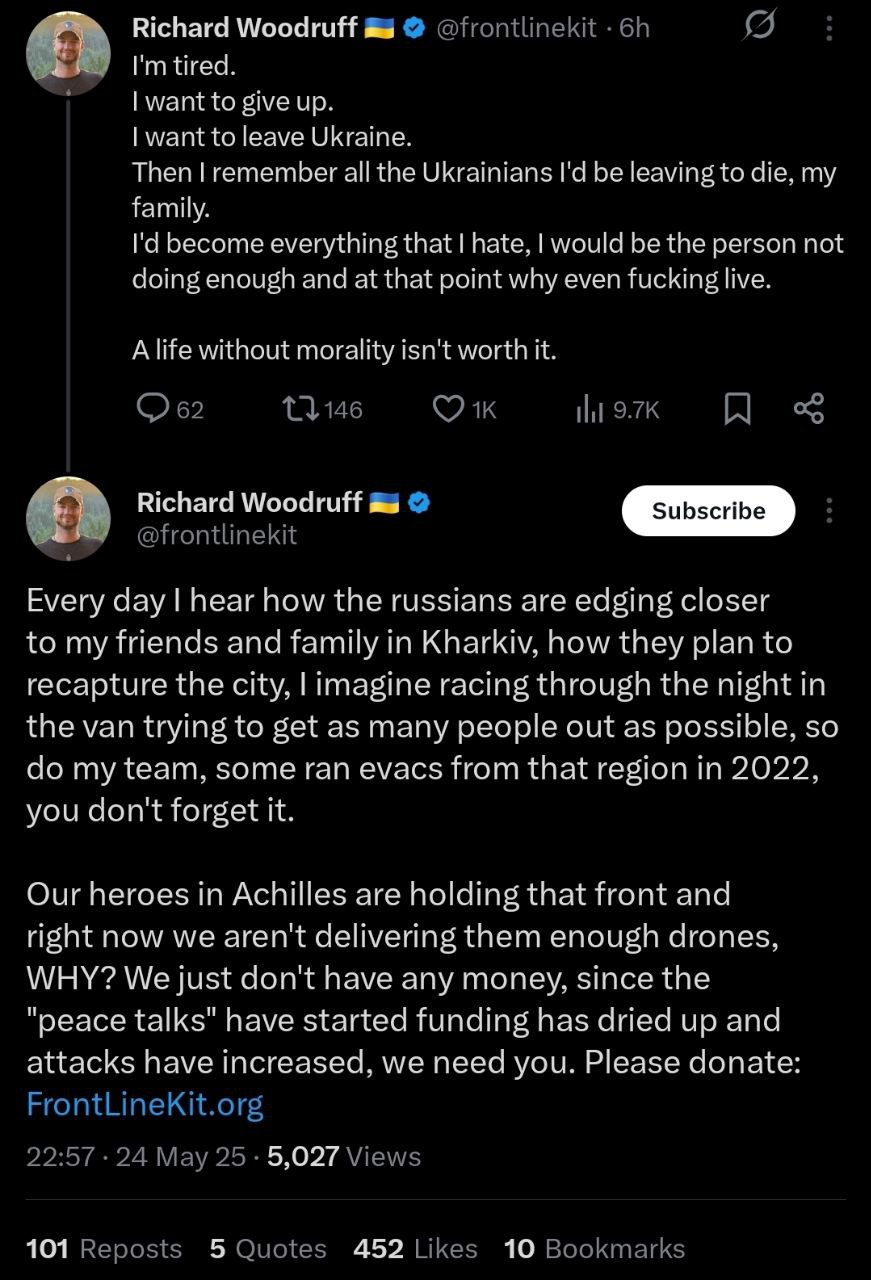Bookmark the first tweet
871x1280 pixels.
(x=737, y=408)
